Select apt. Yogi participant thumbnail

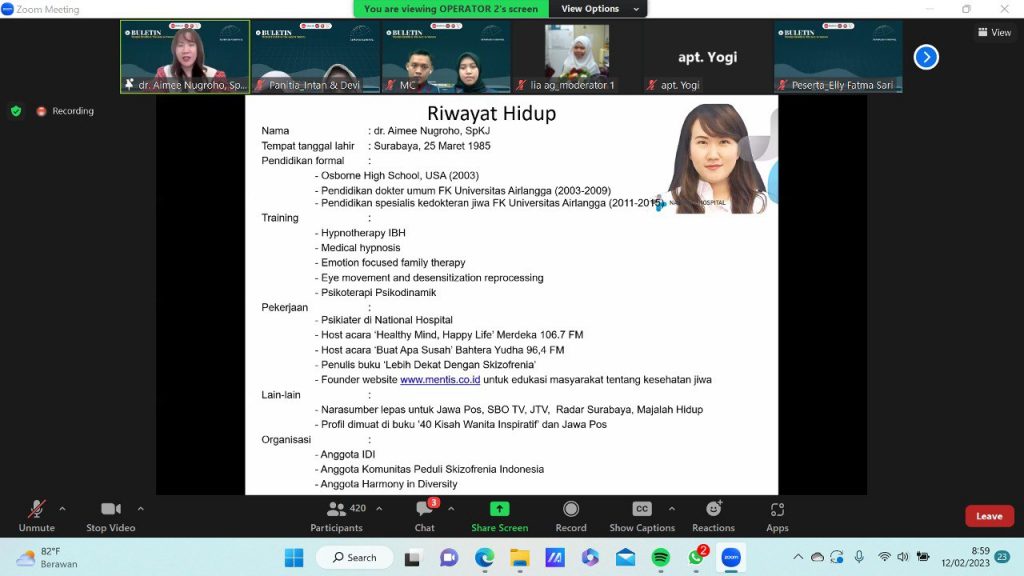707,58
